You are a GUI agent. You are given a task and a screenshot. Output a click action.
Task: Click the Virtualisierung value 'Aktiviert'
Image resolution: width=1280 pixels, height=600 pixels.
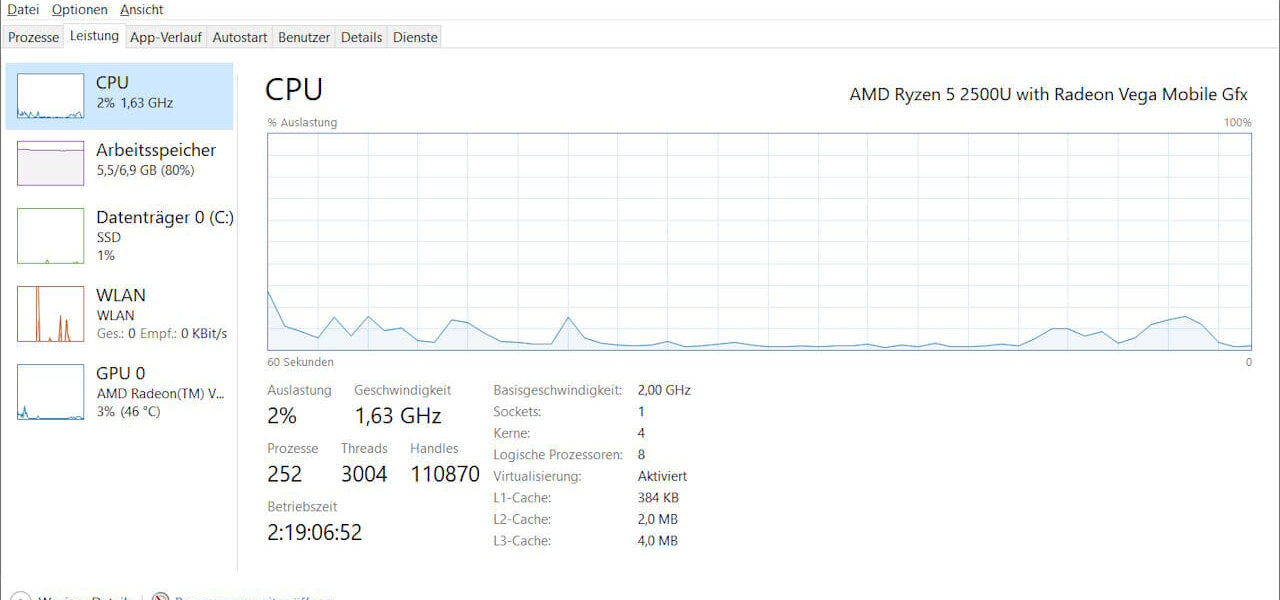tap(662, 476)
